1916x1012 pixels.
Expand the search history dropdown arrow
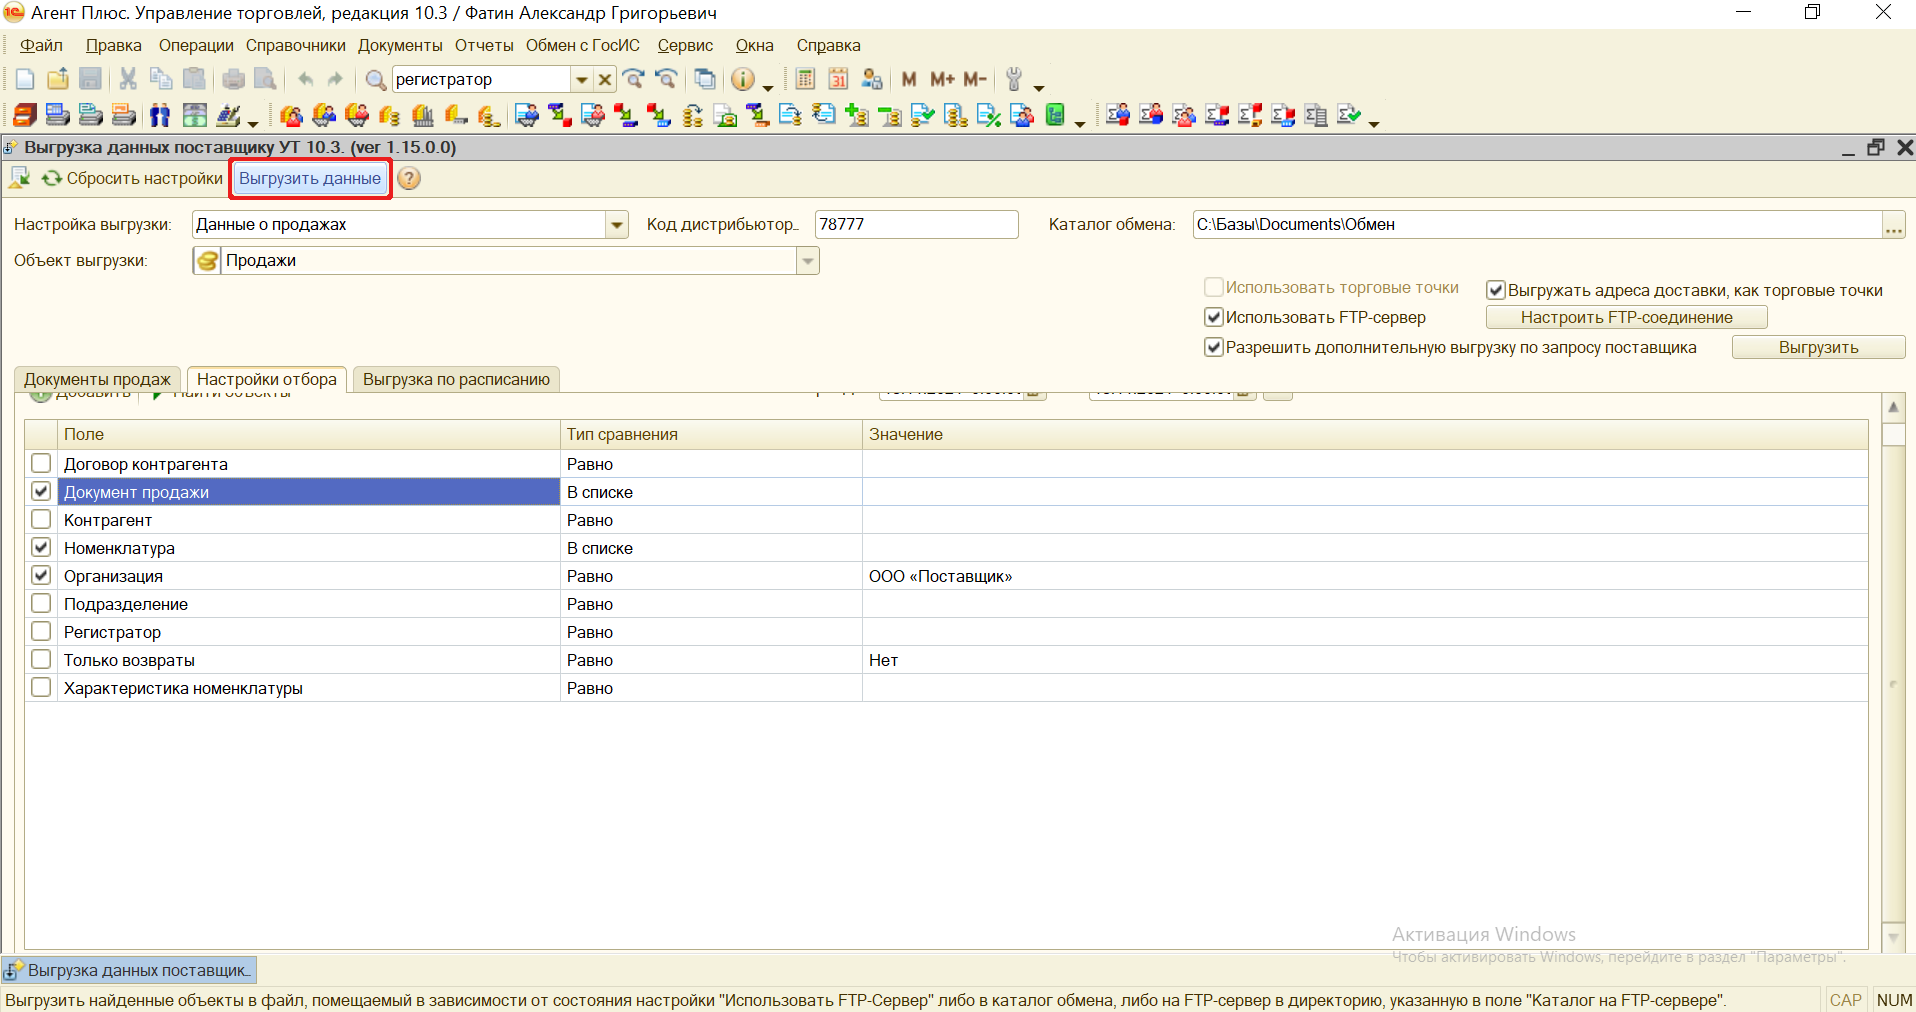[581, 80]
